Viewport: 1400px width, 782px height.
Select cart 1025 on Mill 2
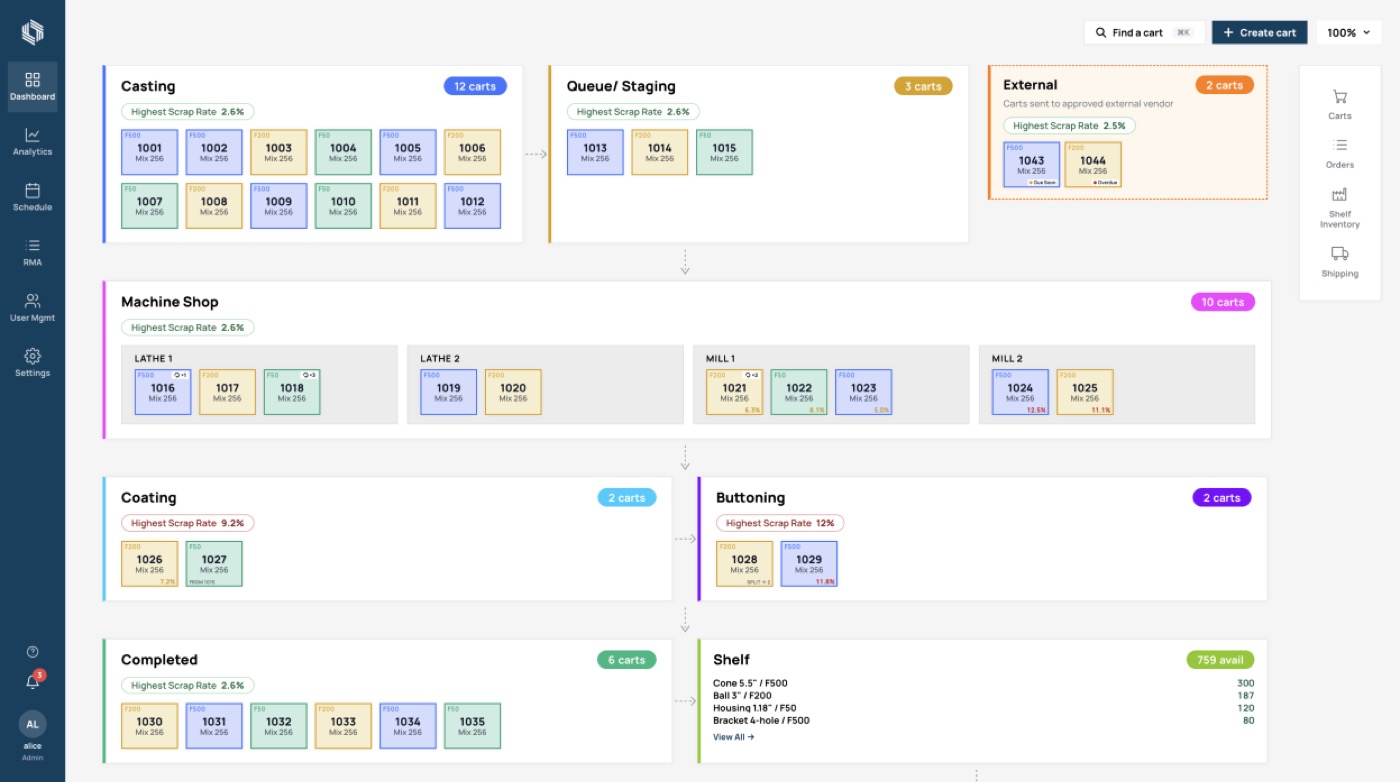tap(1085, 392)
